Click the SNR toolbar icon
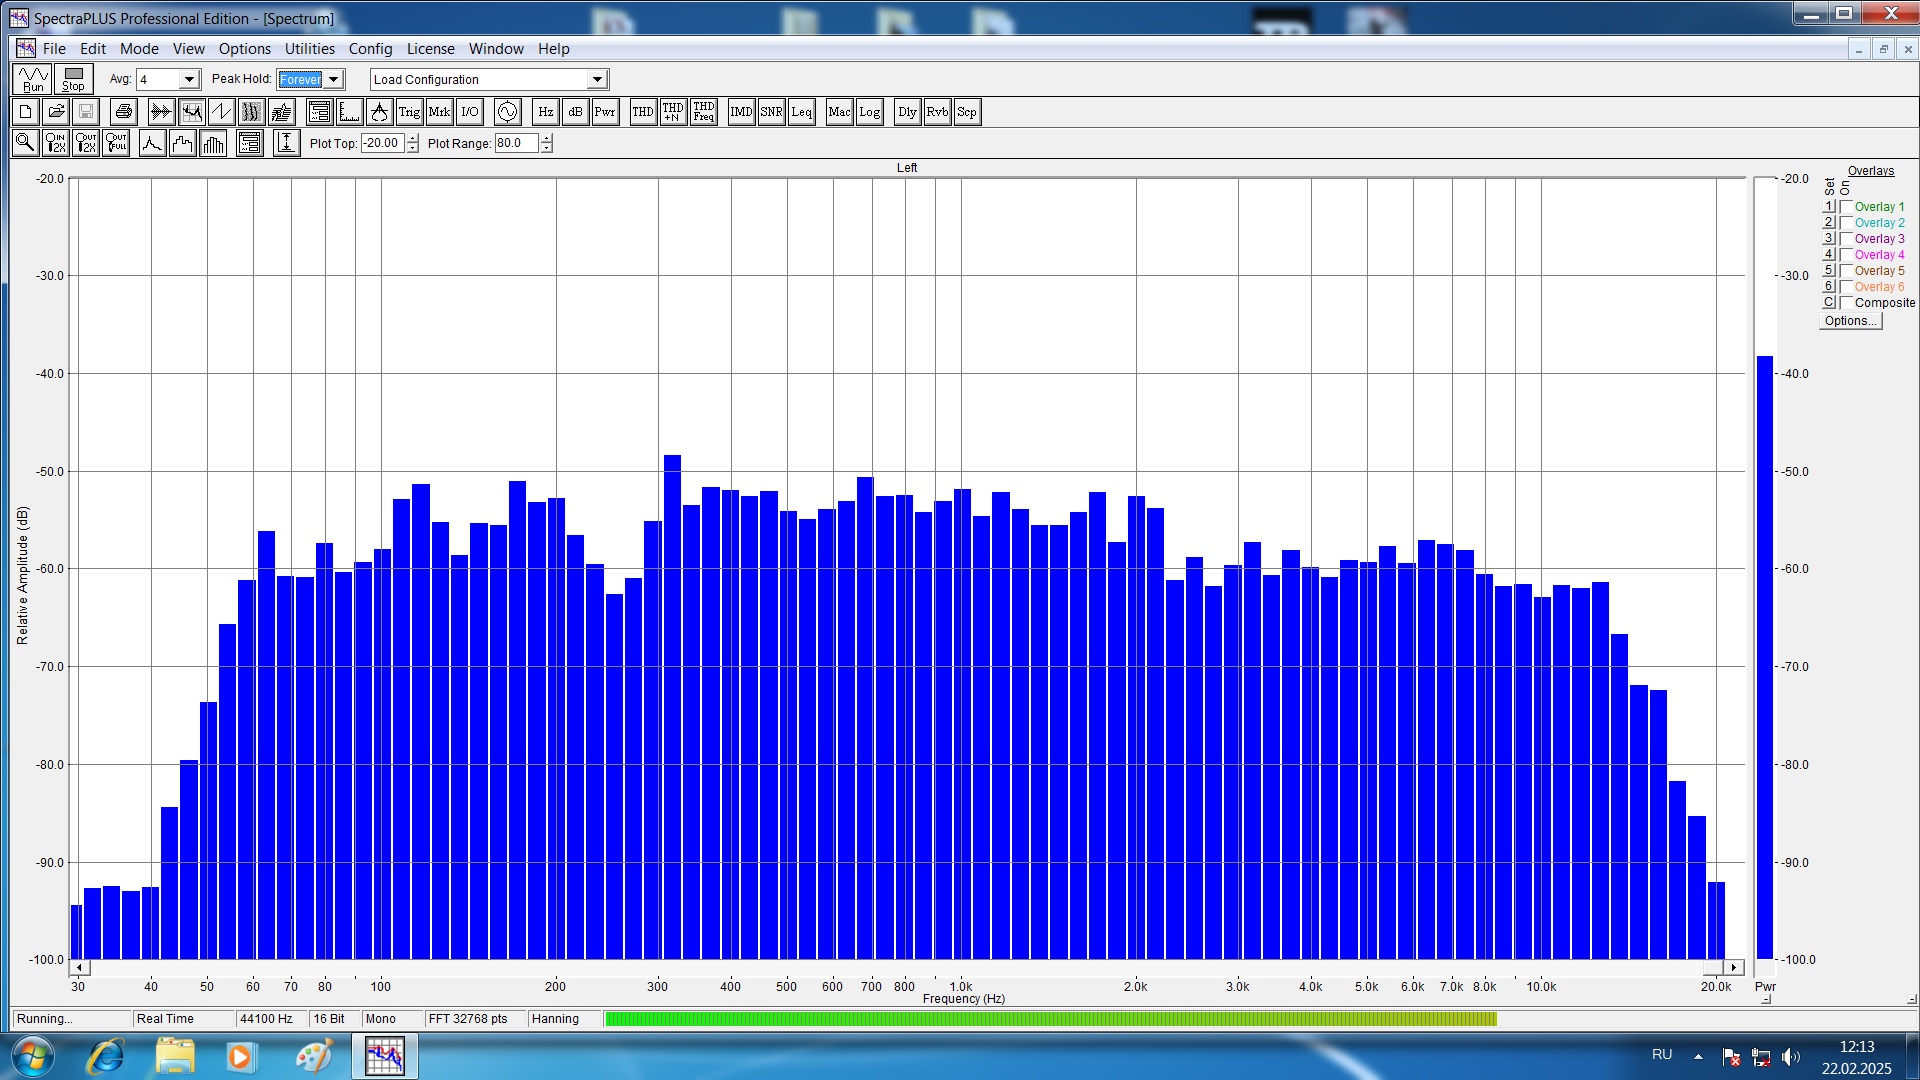The width and height of the screenshot is (1920, 1080). click(771, 112)
